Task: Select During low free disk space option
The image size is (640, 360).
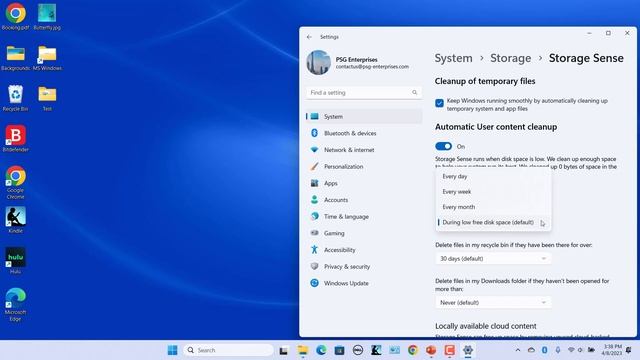Action: (x=493, y=222)
